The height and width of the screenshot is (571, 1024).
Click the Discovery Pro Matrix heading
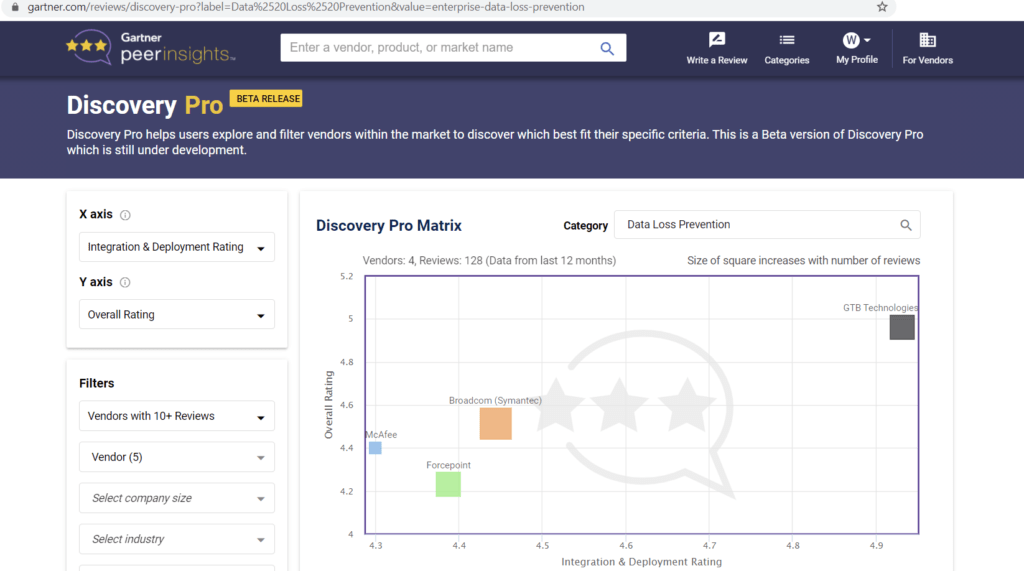(x=389, y=225)
